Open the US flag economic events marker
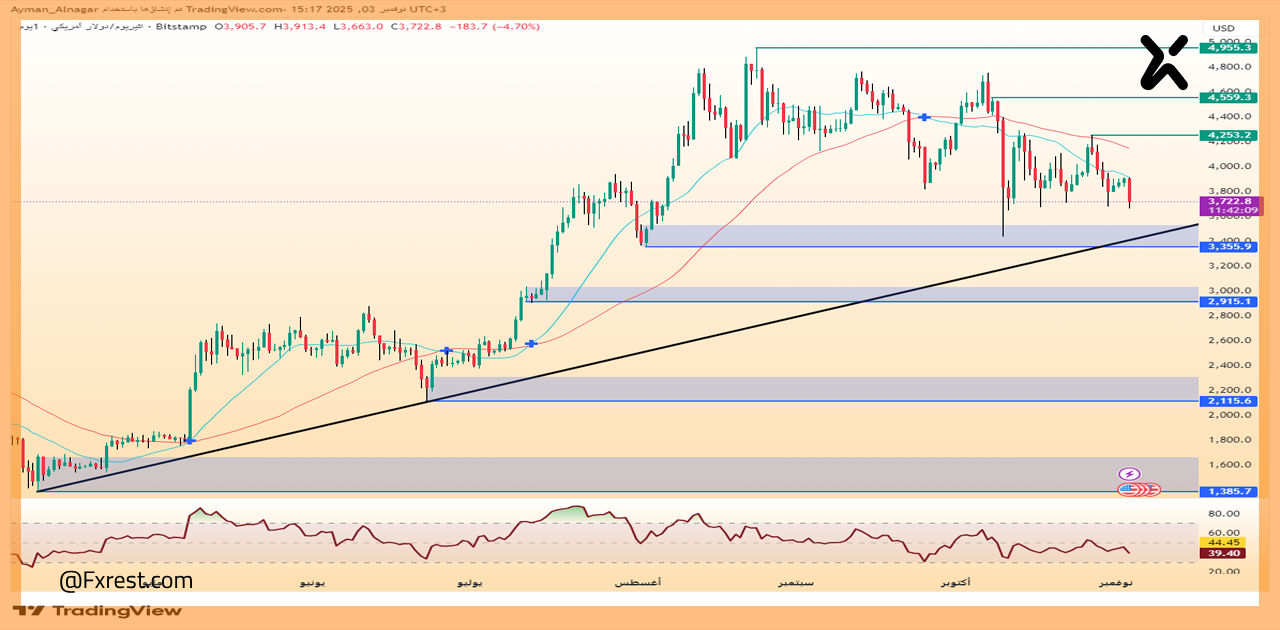This screenshot has height=630, width=1280. pos(1127,489)
